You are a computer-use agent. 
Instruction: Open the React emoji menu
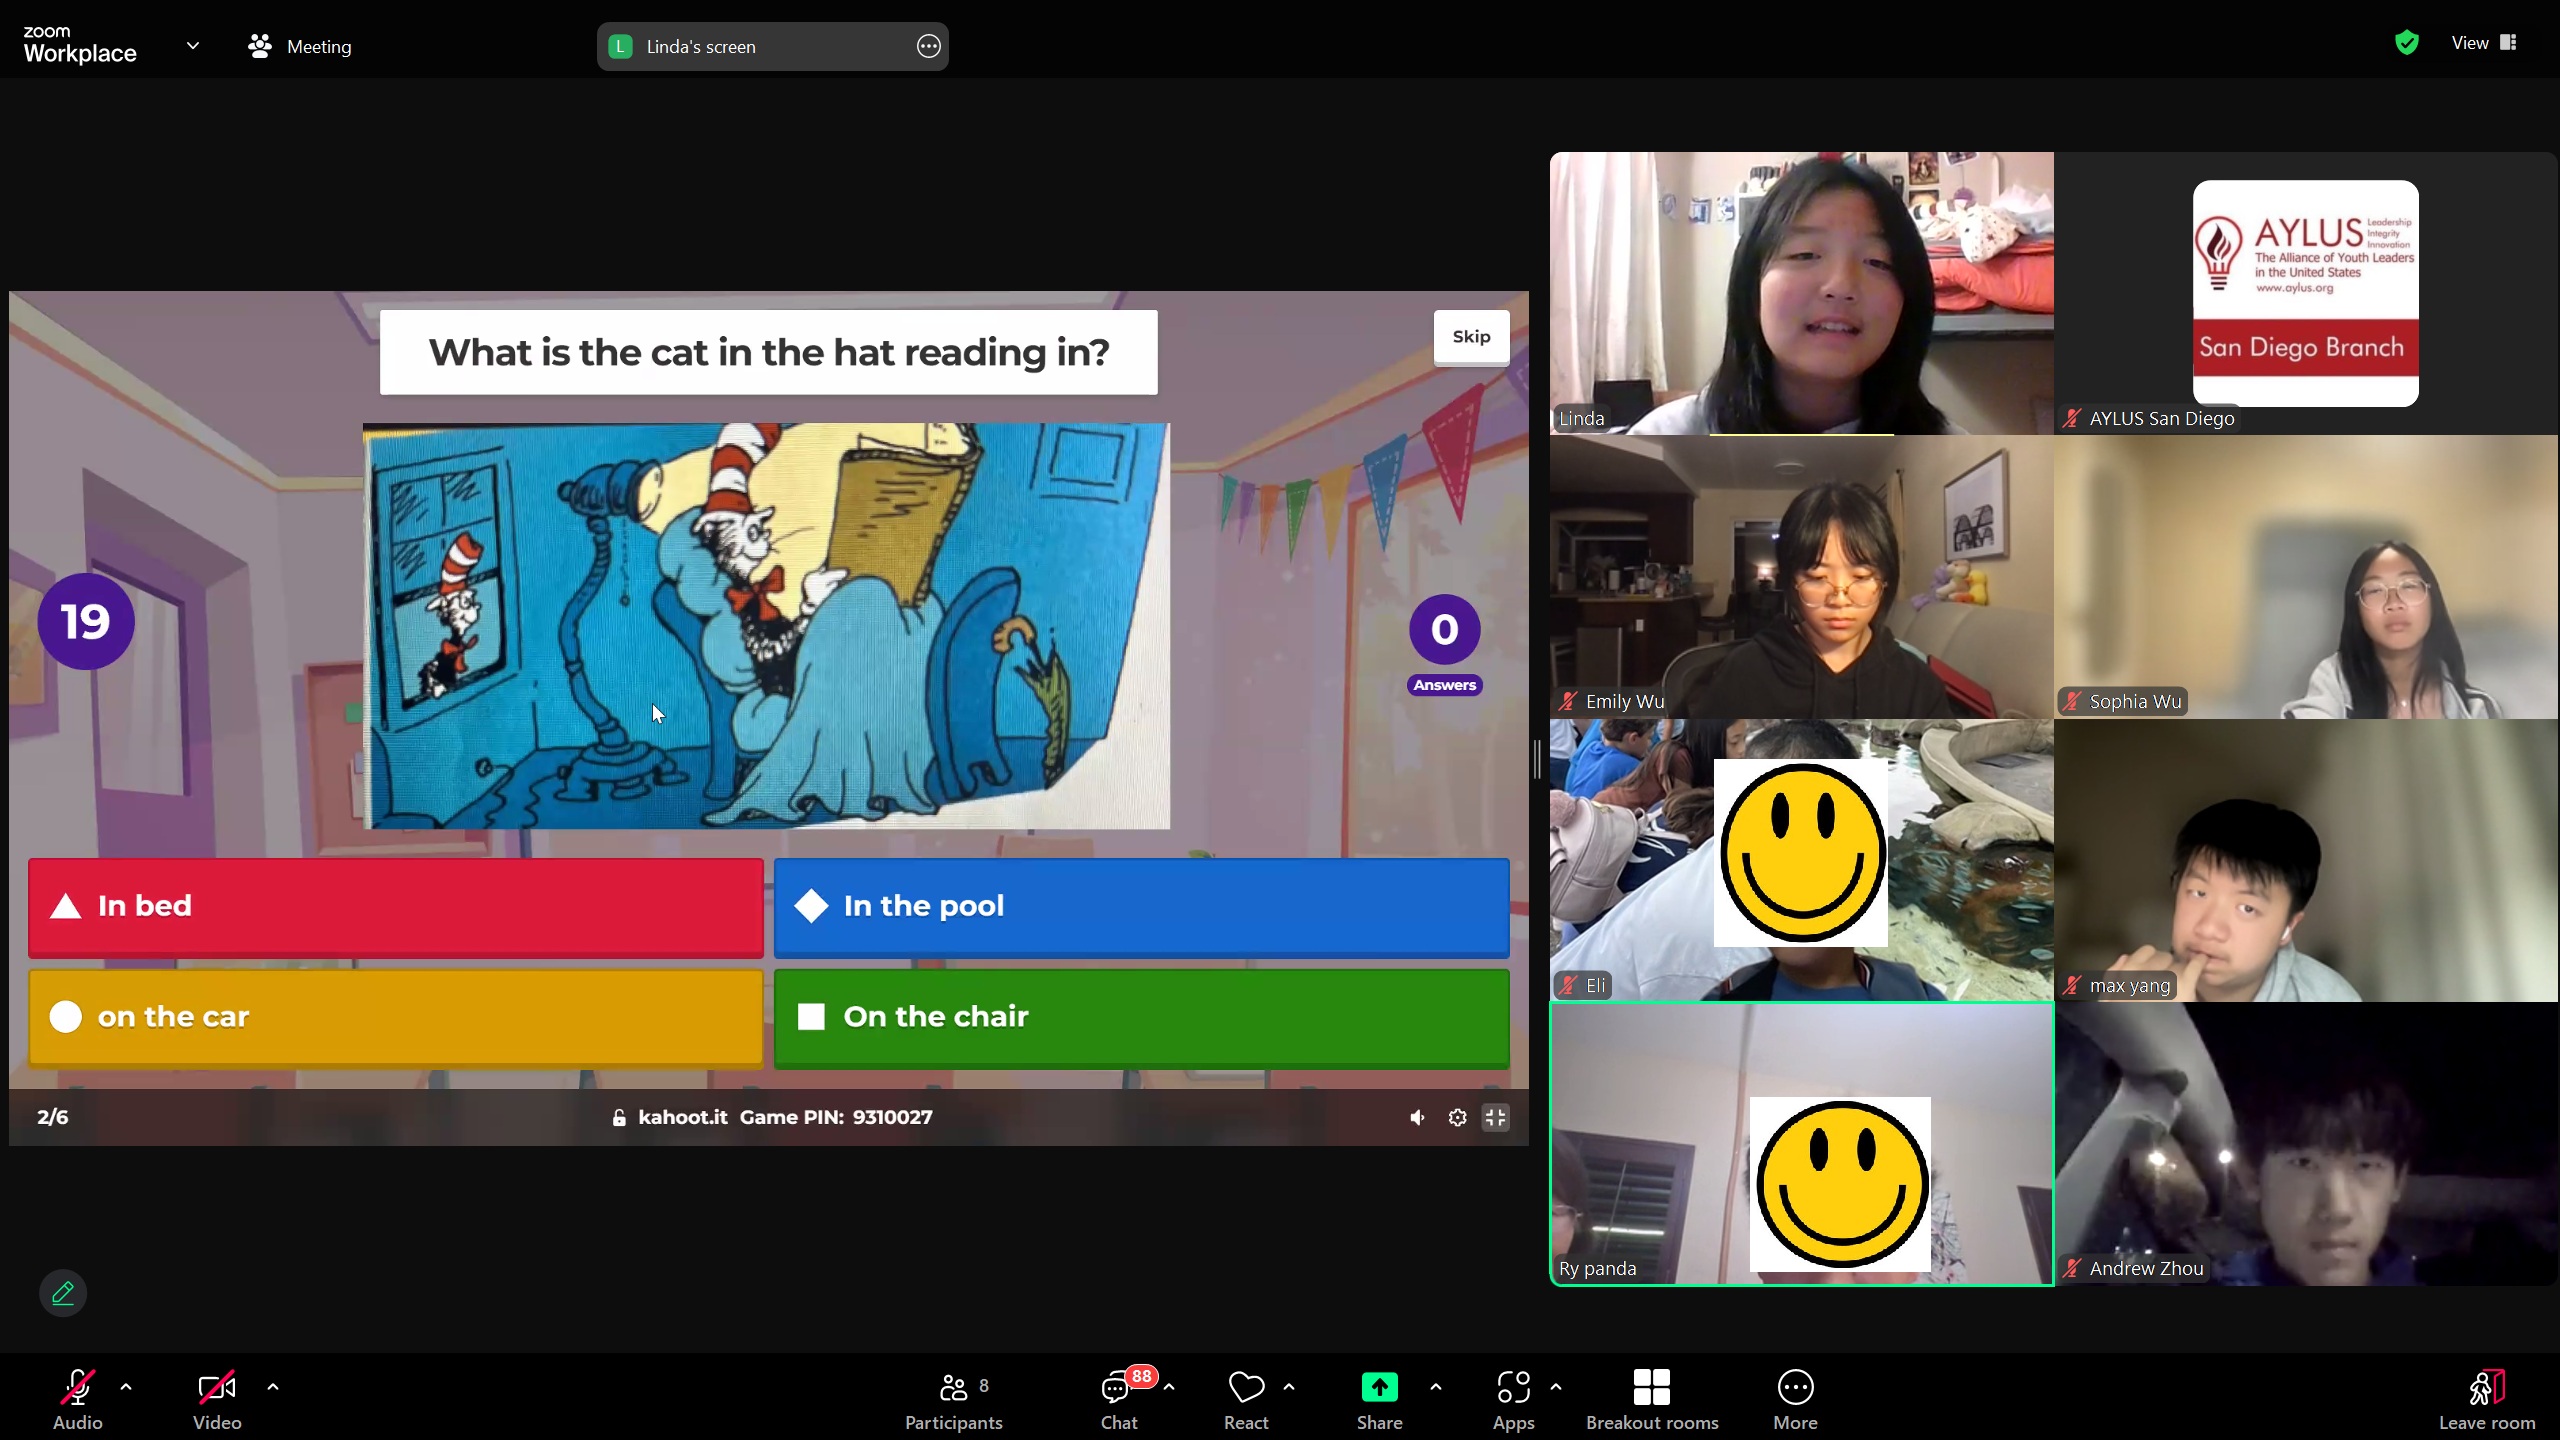click(1246, 1398)
